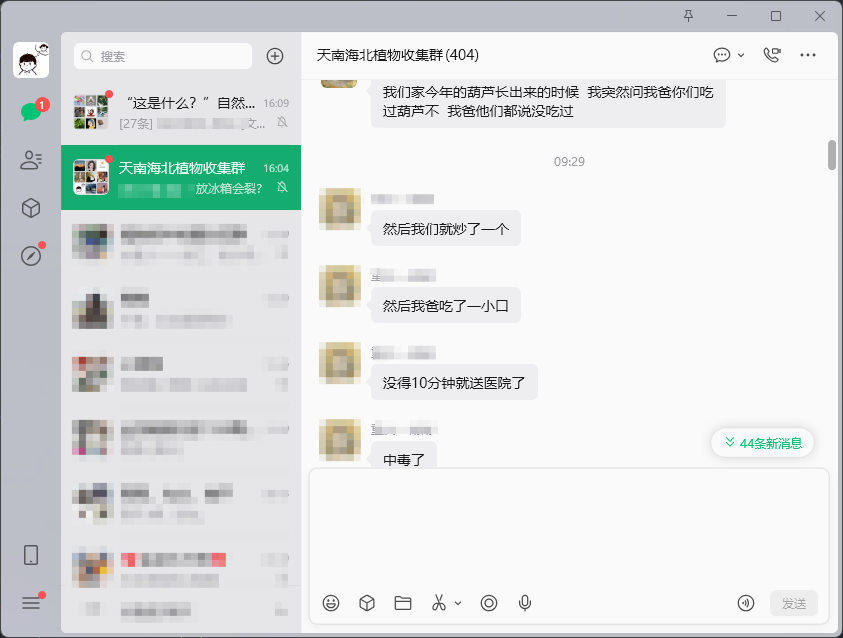Open the emoji picker

click(331, 603)
